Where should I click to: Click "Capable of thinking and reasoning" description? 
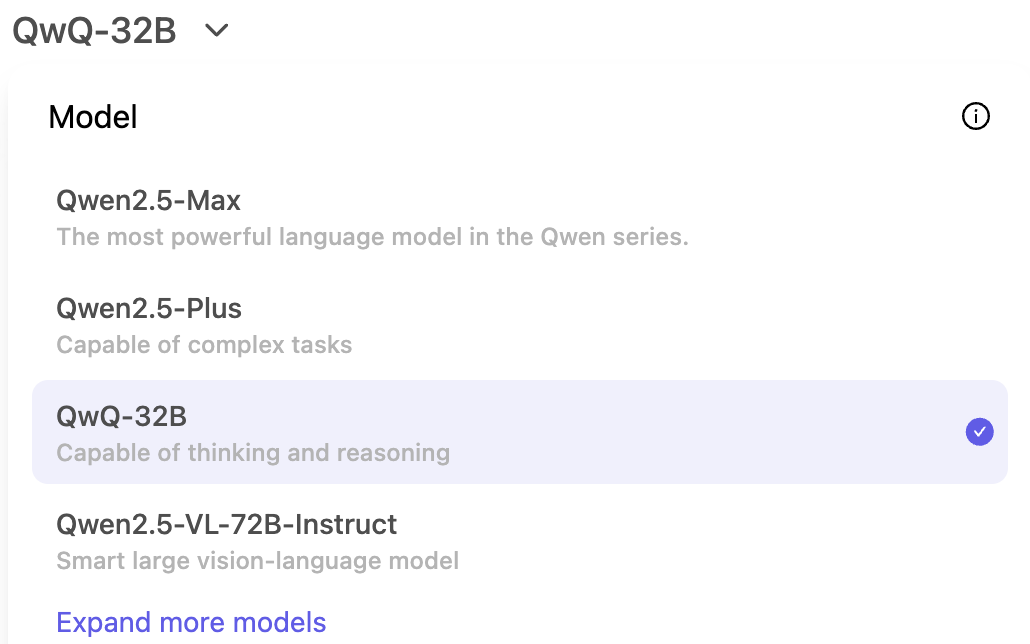254,453
